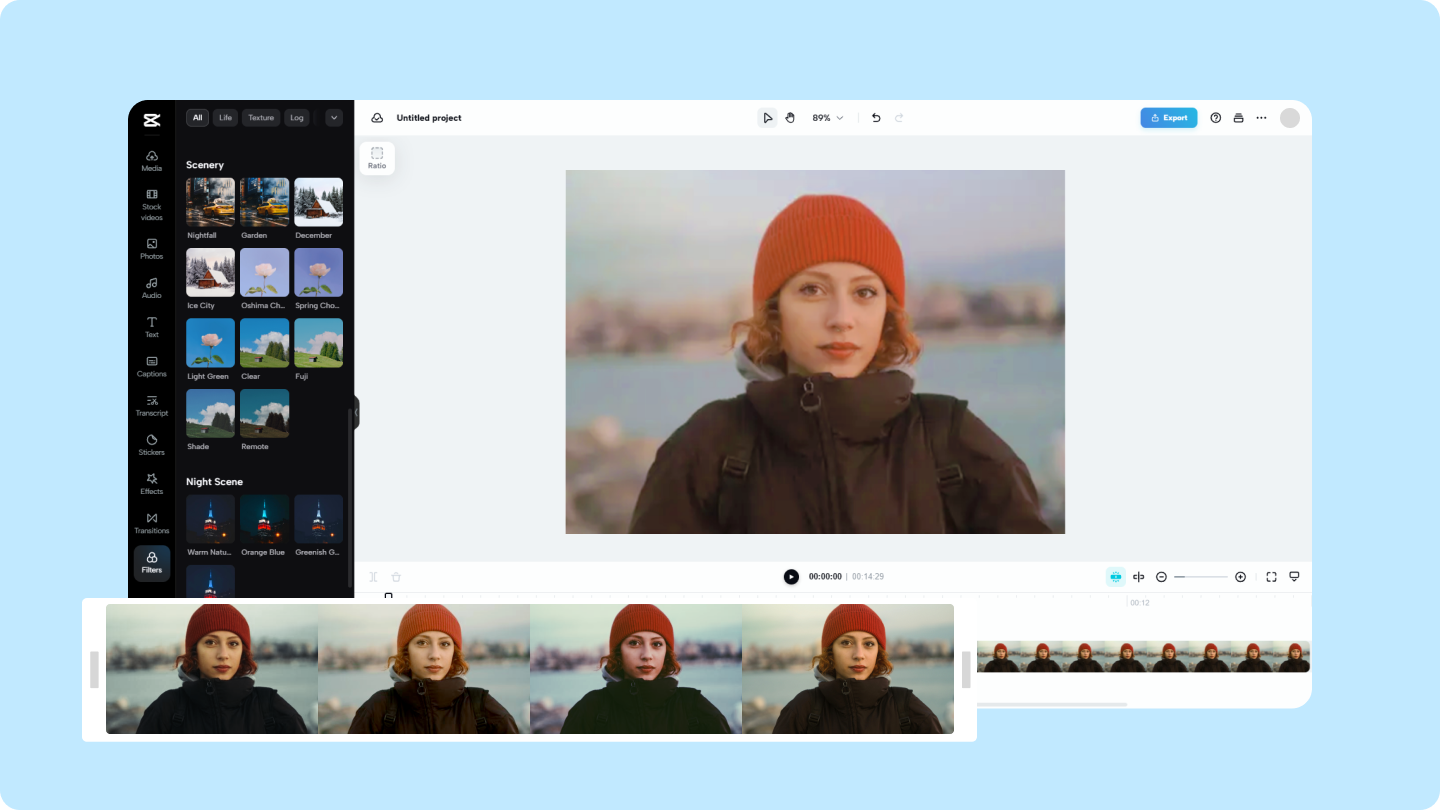Switch to the Texture filters tab

click(x=261, y=118)
